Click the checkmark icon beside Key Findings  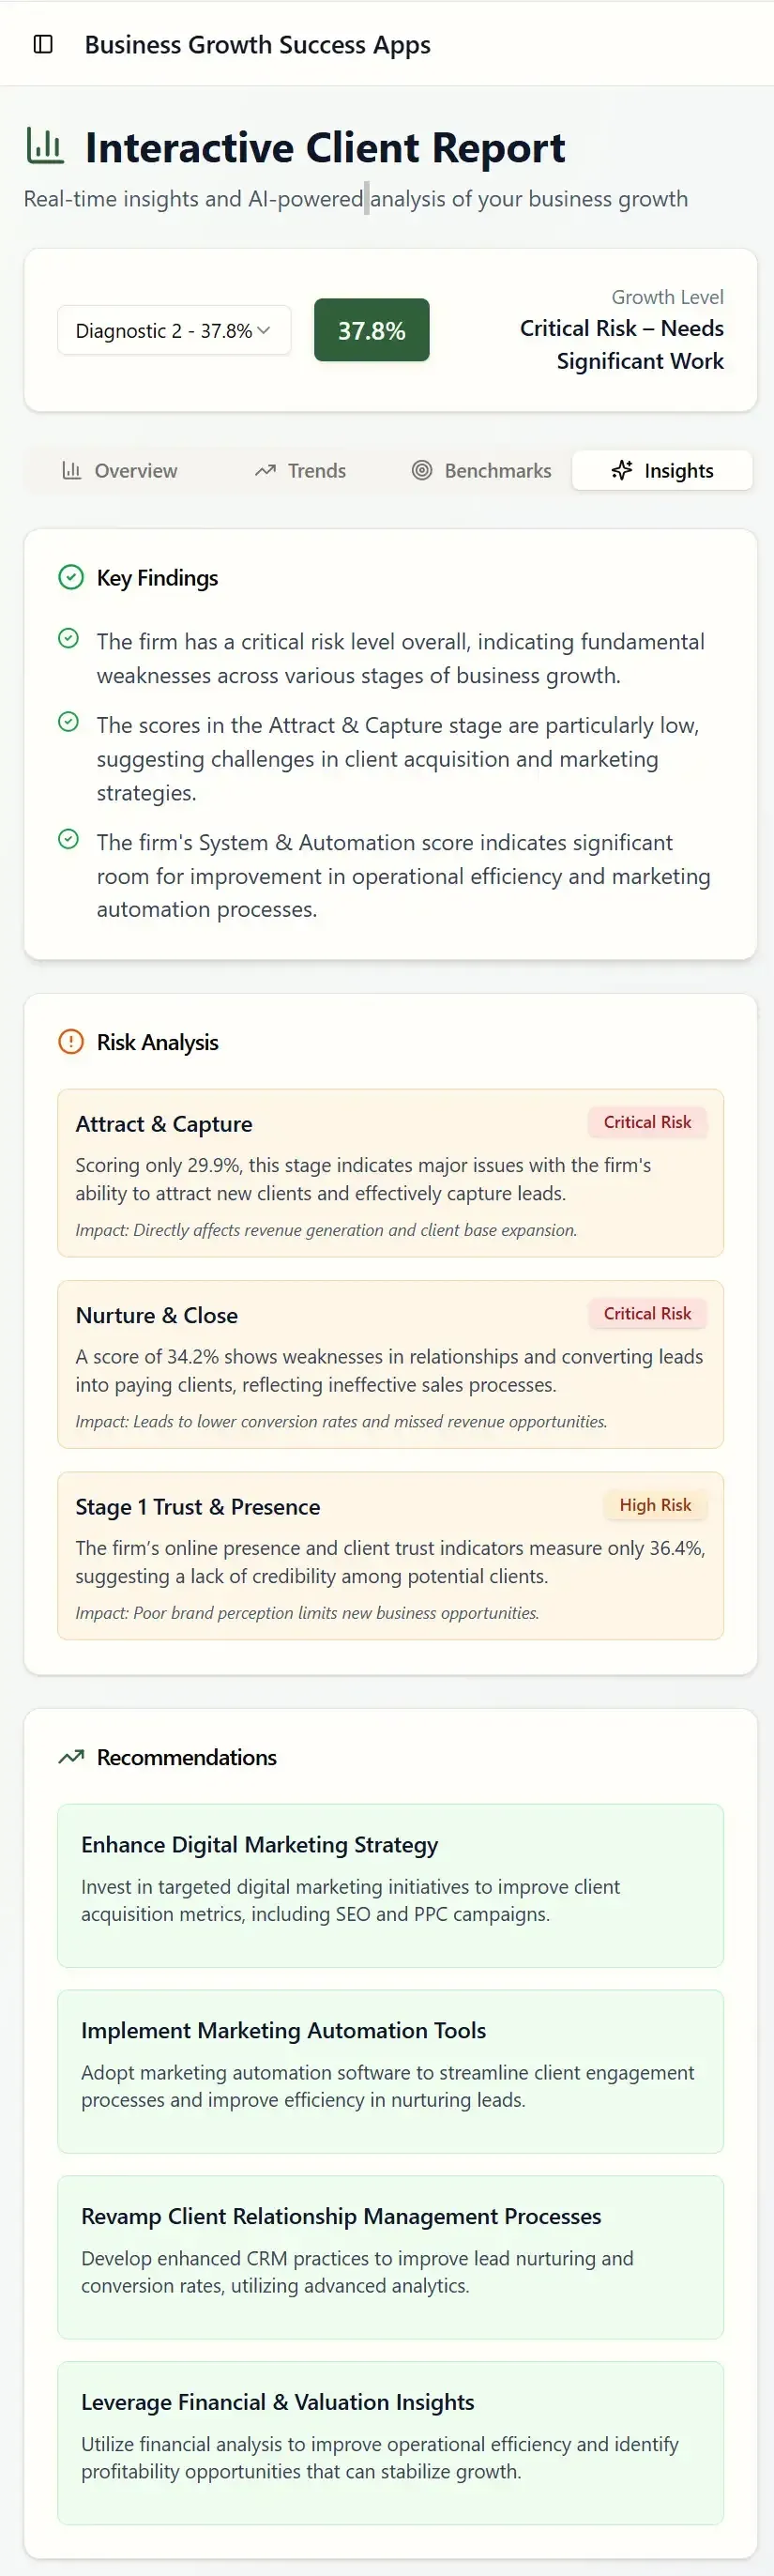point(69,577)
